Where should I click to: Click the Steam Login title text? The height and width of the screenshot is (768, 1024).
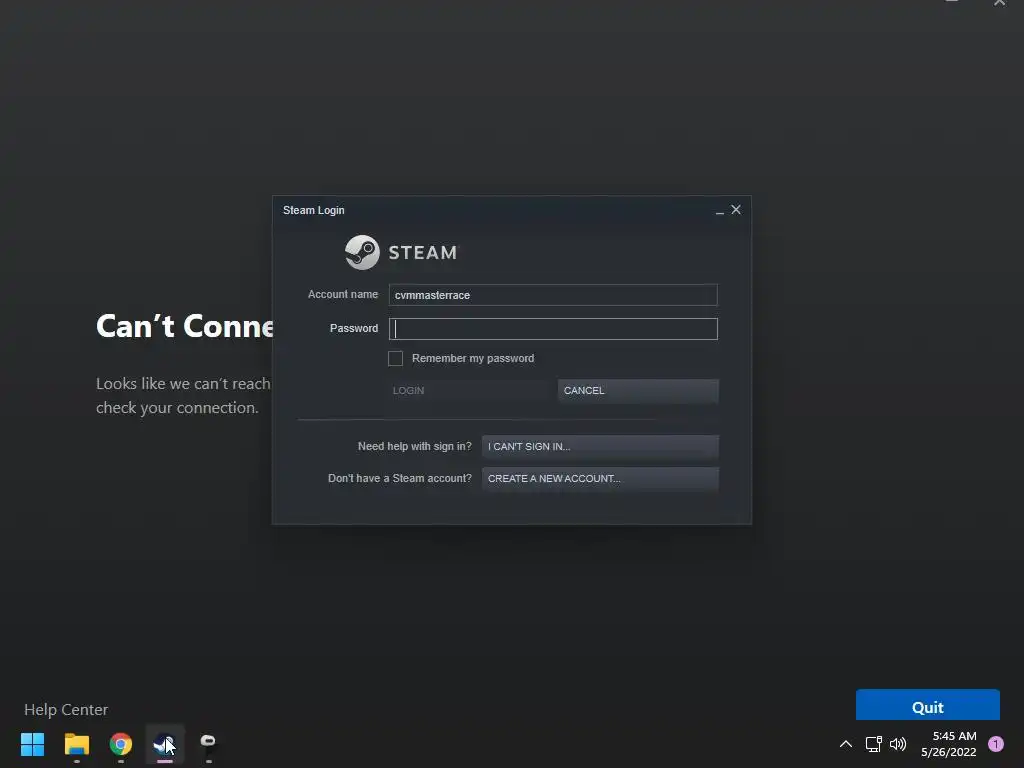point(313,210)
